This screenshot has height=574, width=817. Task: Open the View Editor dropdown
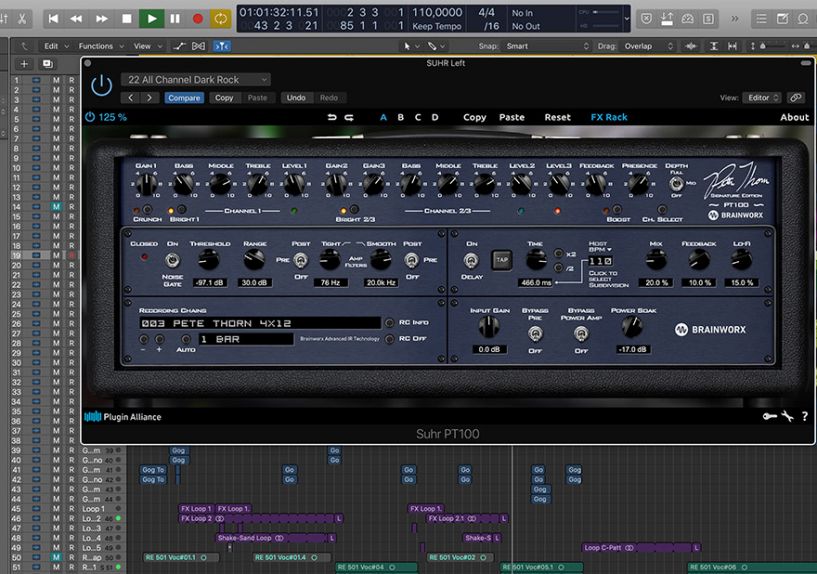point(762,98)
